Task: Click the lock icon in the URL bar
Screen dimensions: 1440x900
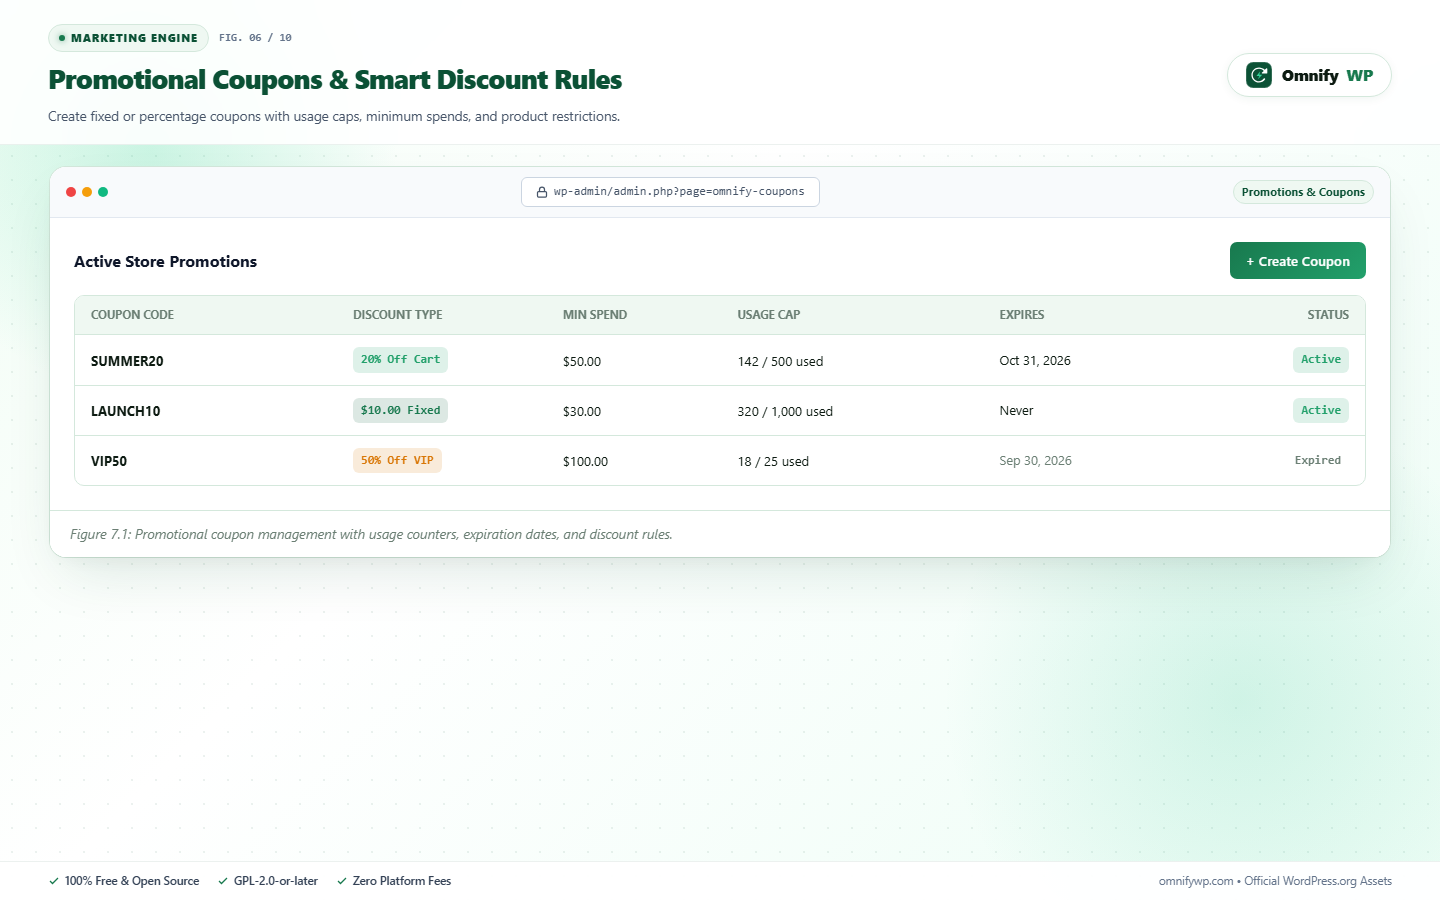Action: pos(542,192)
